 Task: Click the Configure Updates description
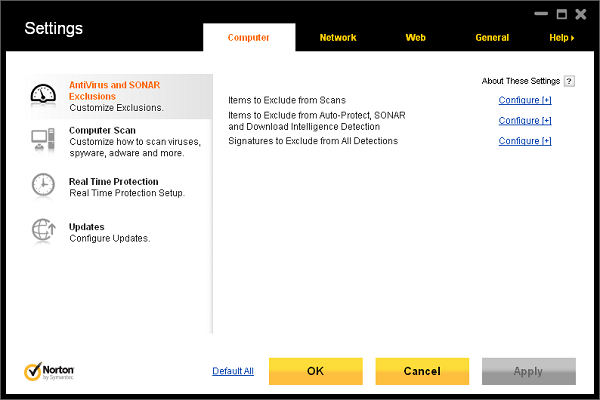point(110,238)
